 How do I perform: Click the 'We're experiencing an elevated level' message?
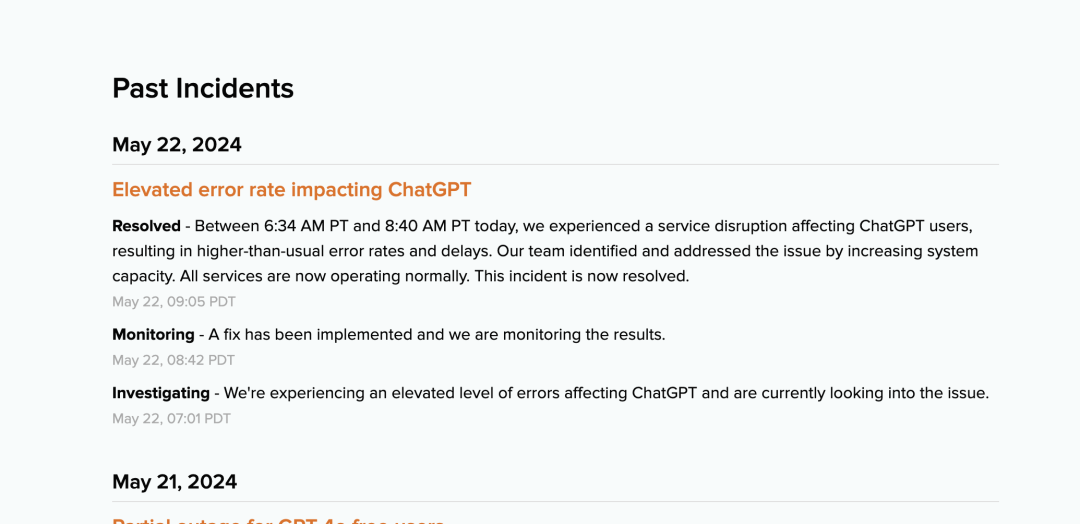(x=606, y=393)
